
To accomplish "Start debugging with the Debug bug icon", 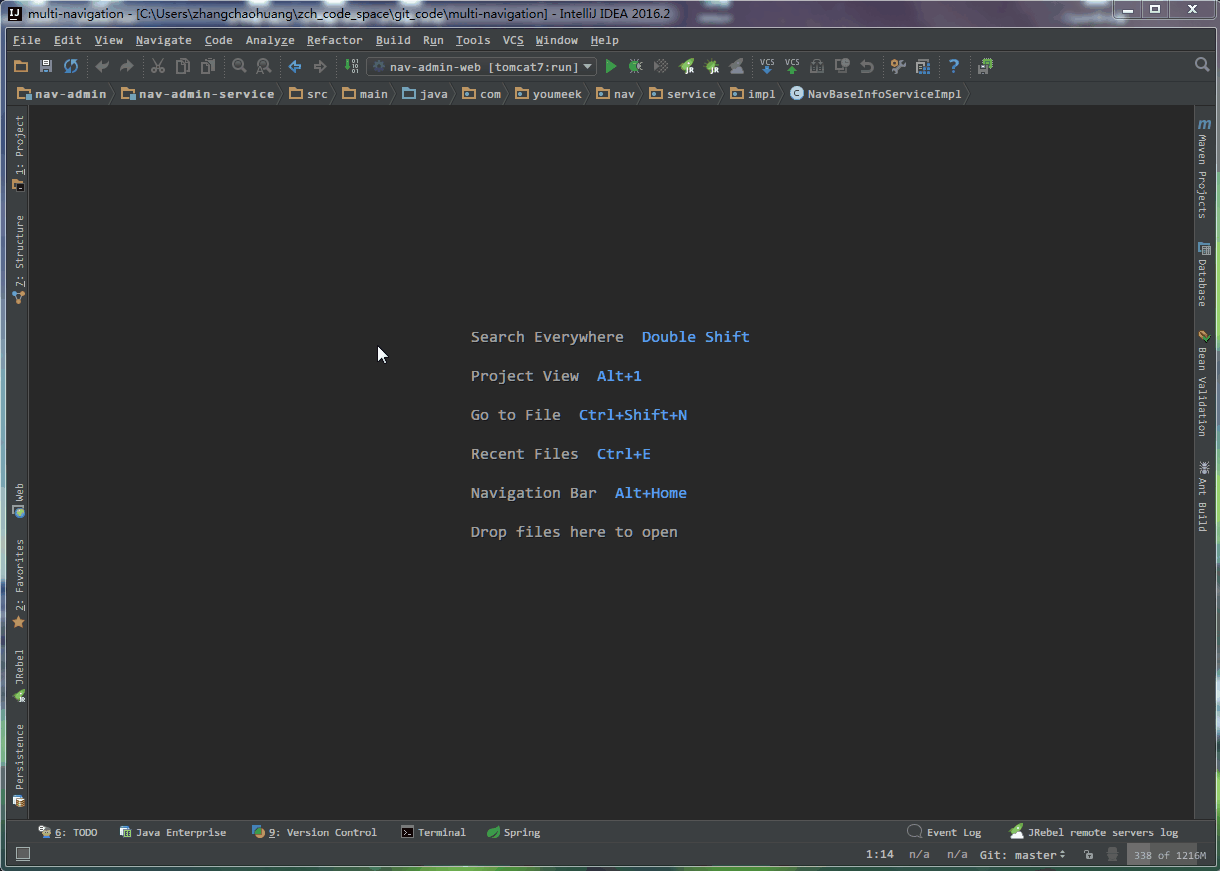I will [636, 67].
